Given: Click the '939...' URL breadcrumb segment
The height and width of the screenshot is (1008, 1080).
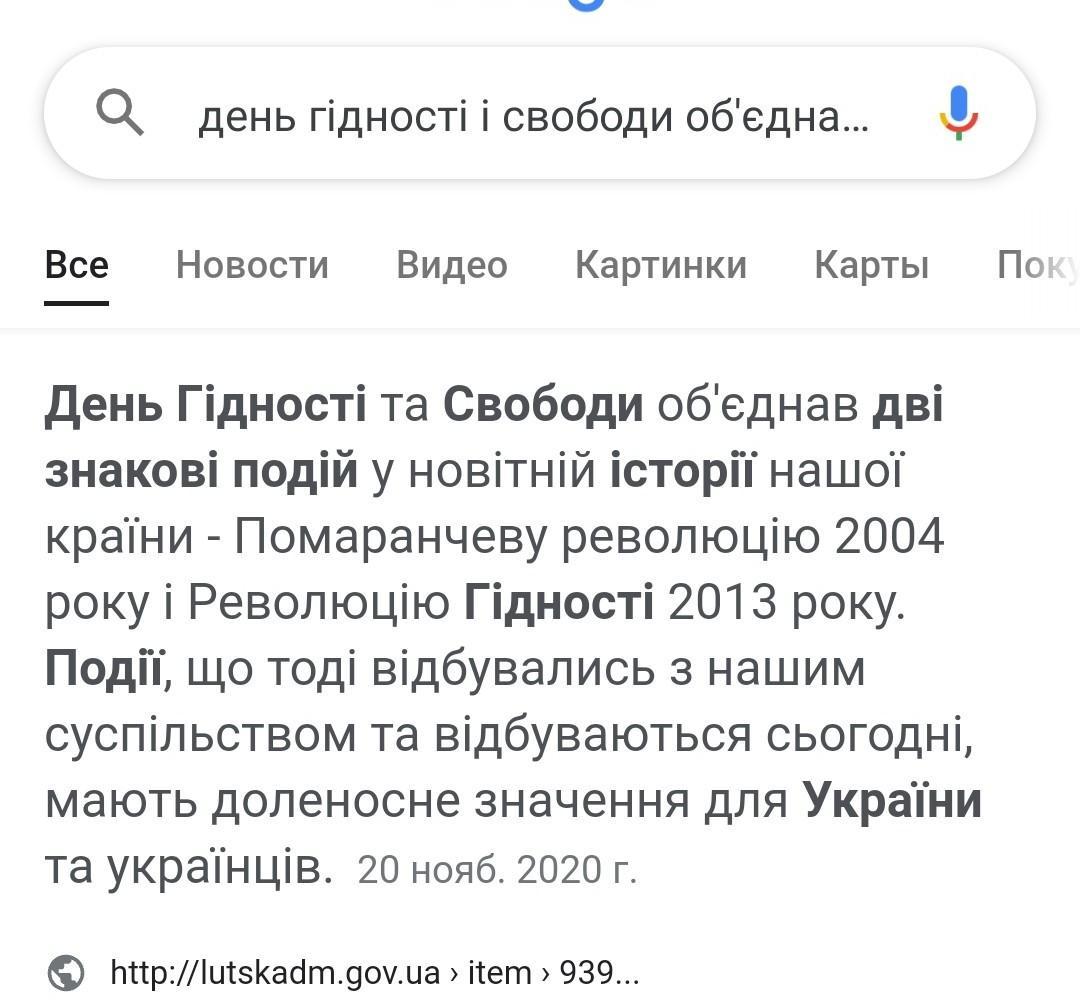Looking at the screenshot, I should (598, 972).
